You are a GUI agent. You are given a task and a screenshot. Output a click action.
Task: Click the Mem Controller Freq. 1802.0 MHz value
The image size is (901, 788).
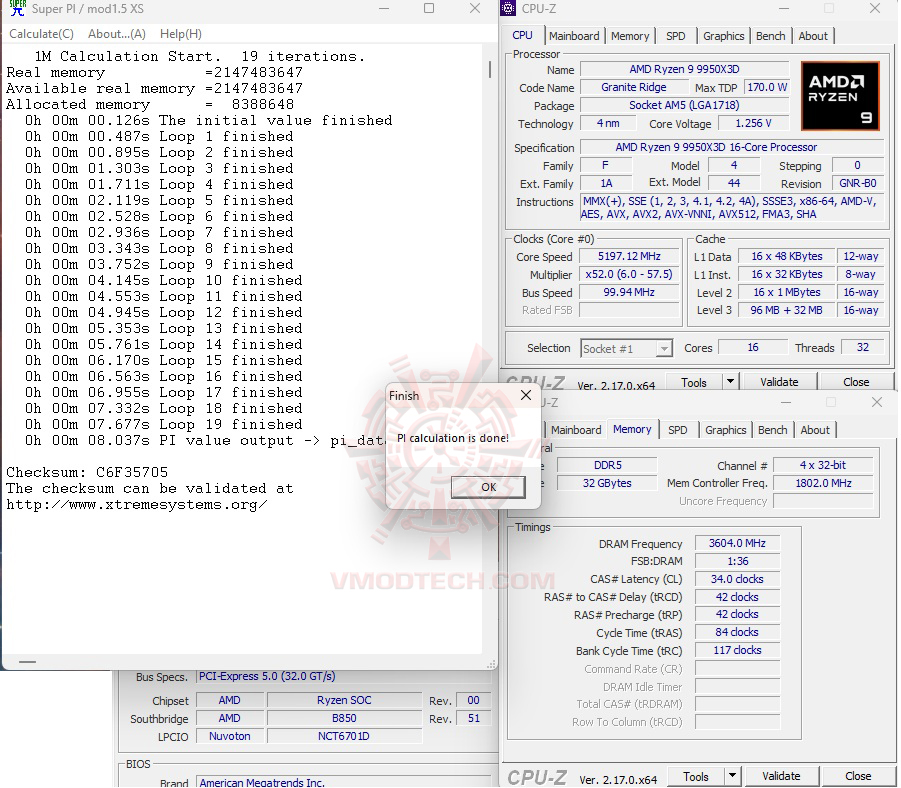pyautogui.click(x=823, y=483)
